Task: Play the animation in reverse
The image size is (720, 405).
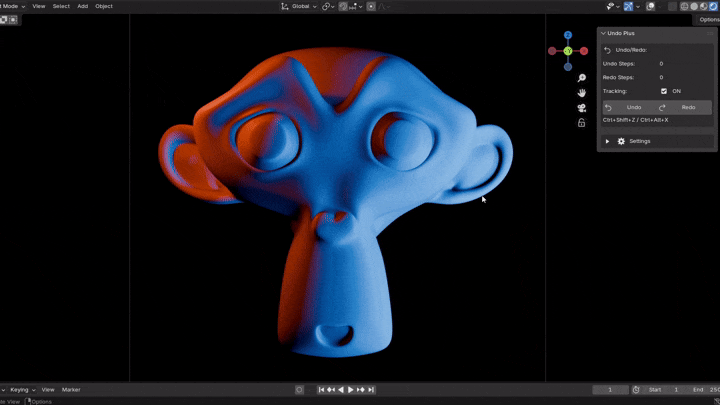Action: click(x=341, y=390)
